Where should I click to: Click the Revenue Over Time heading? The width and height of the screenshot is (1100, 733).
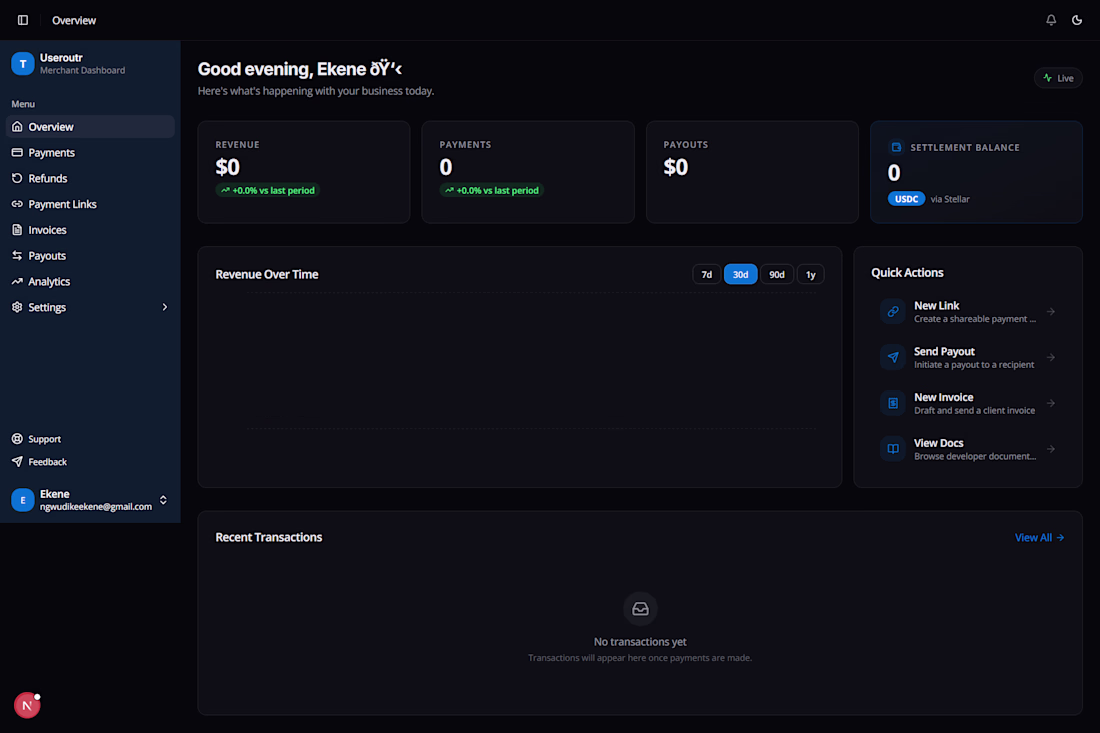(267, 274)
